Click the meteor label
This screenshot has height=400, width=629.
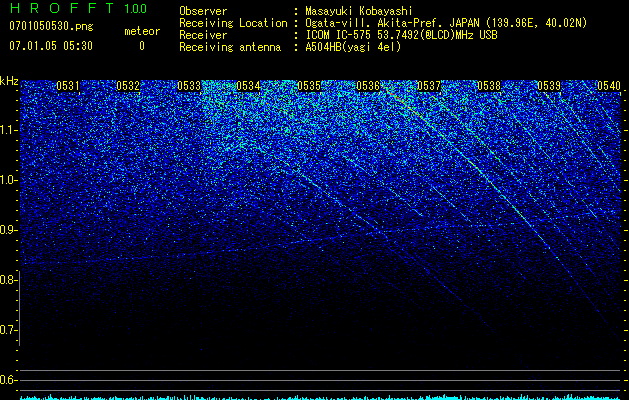pos(142,31)
